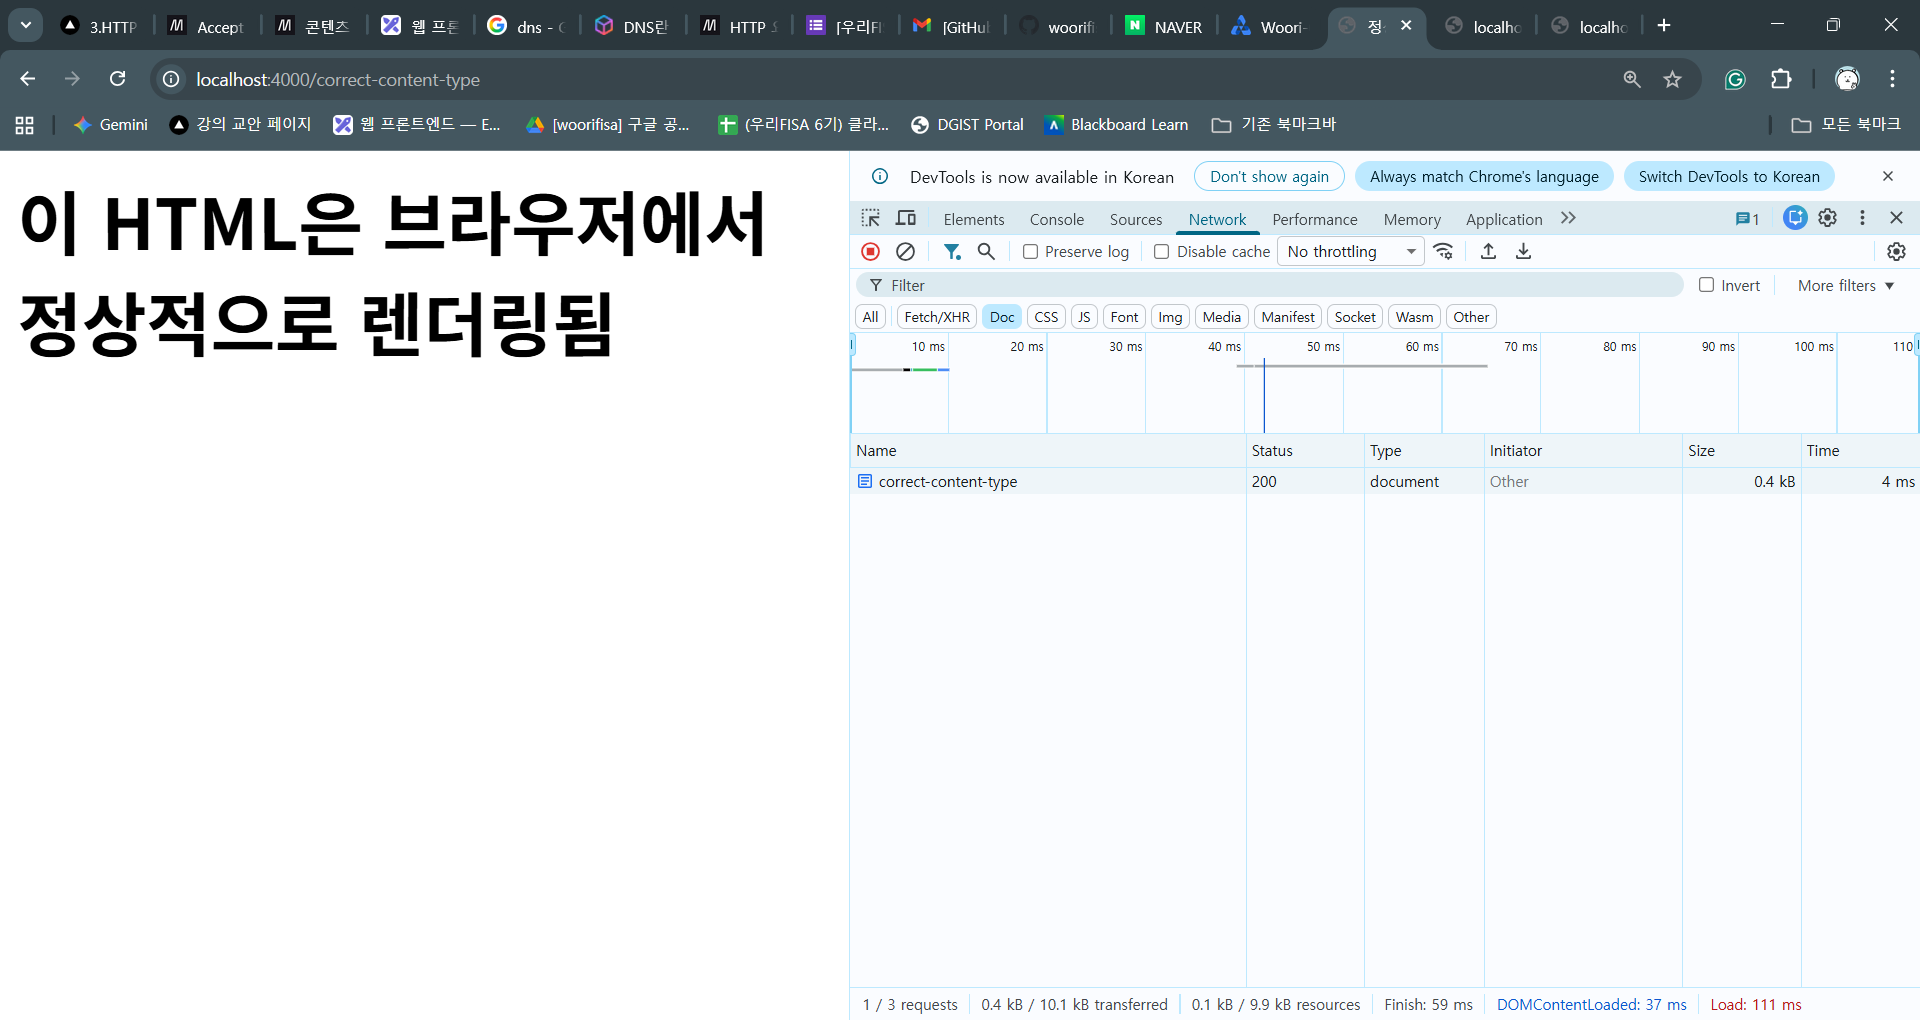Click Switch DevTools to Korean
This screenshot has height=1020, width=1920.
click(1729, 176)
